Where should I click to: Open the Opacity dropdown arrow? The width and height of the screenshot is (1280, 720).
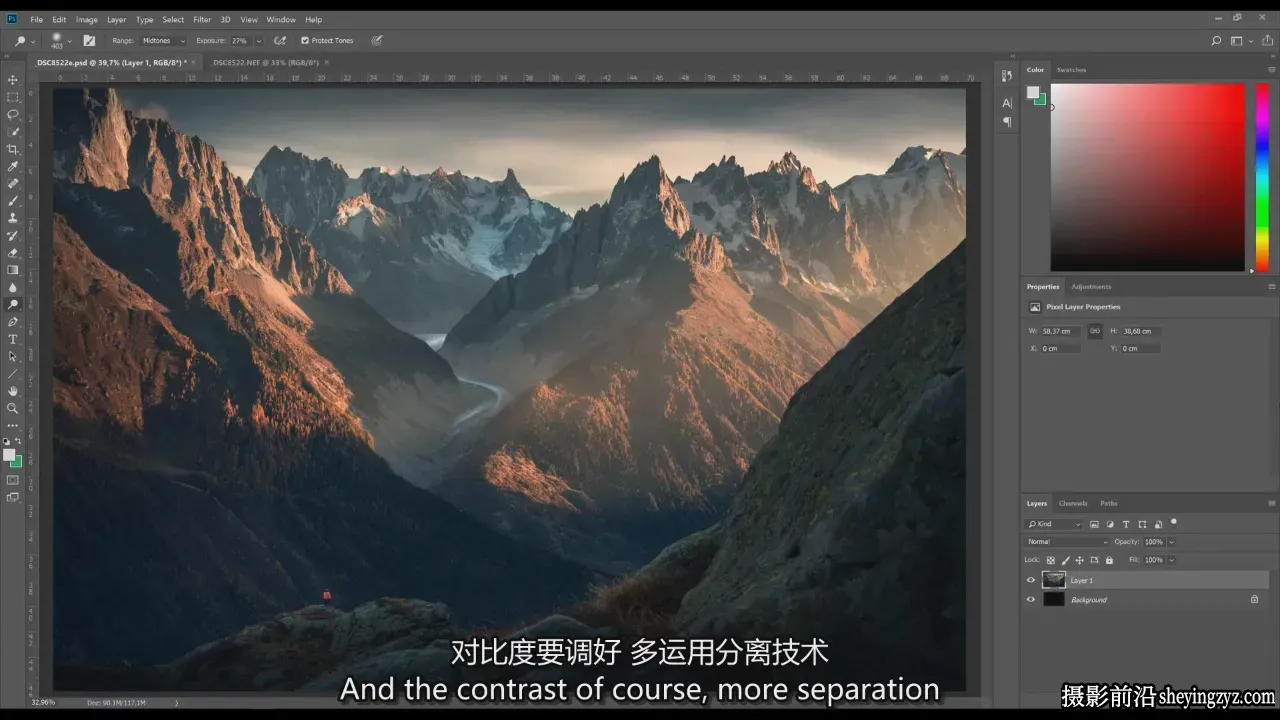click(1171, 542)
